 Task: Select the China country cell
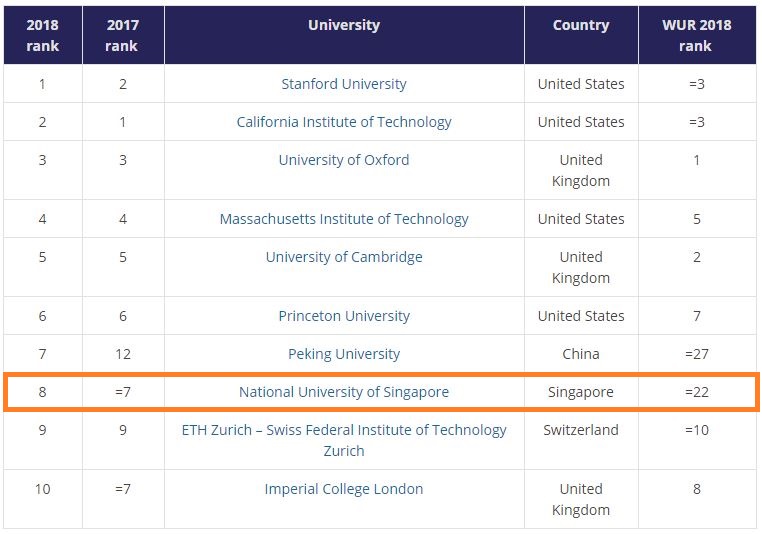581,354
